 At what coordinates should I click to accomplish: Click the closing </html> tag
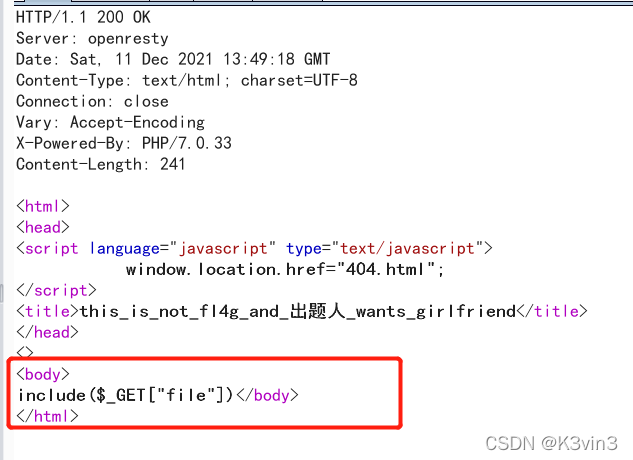click(x=47, y=416)
